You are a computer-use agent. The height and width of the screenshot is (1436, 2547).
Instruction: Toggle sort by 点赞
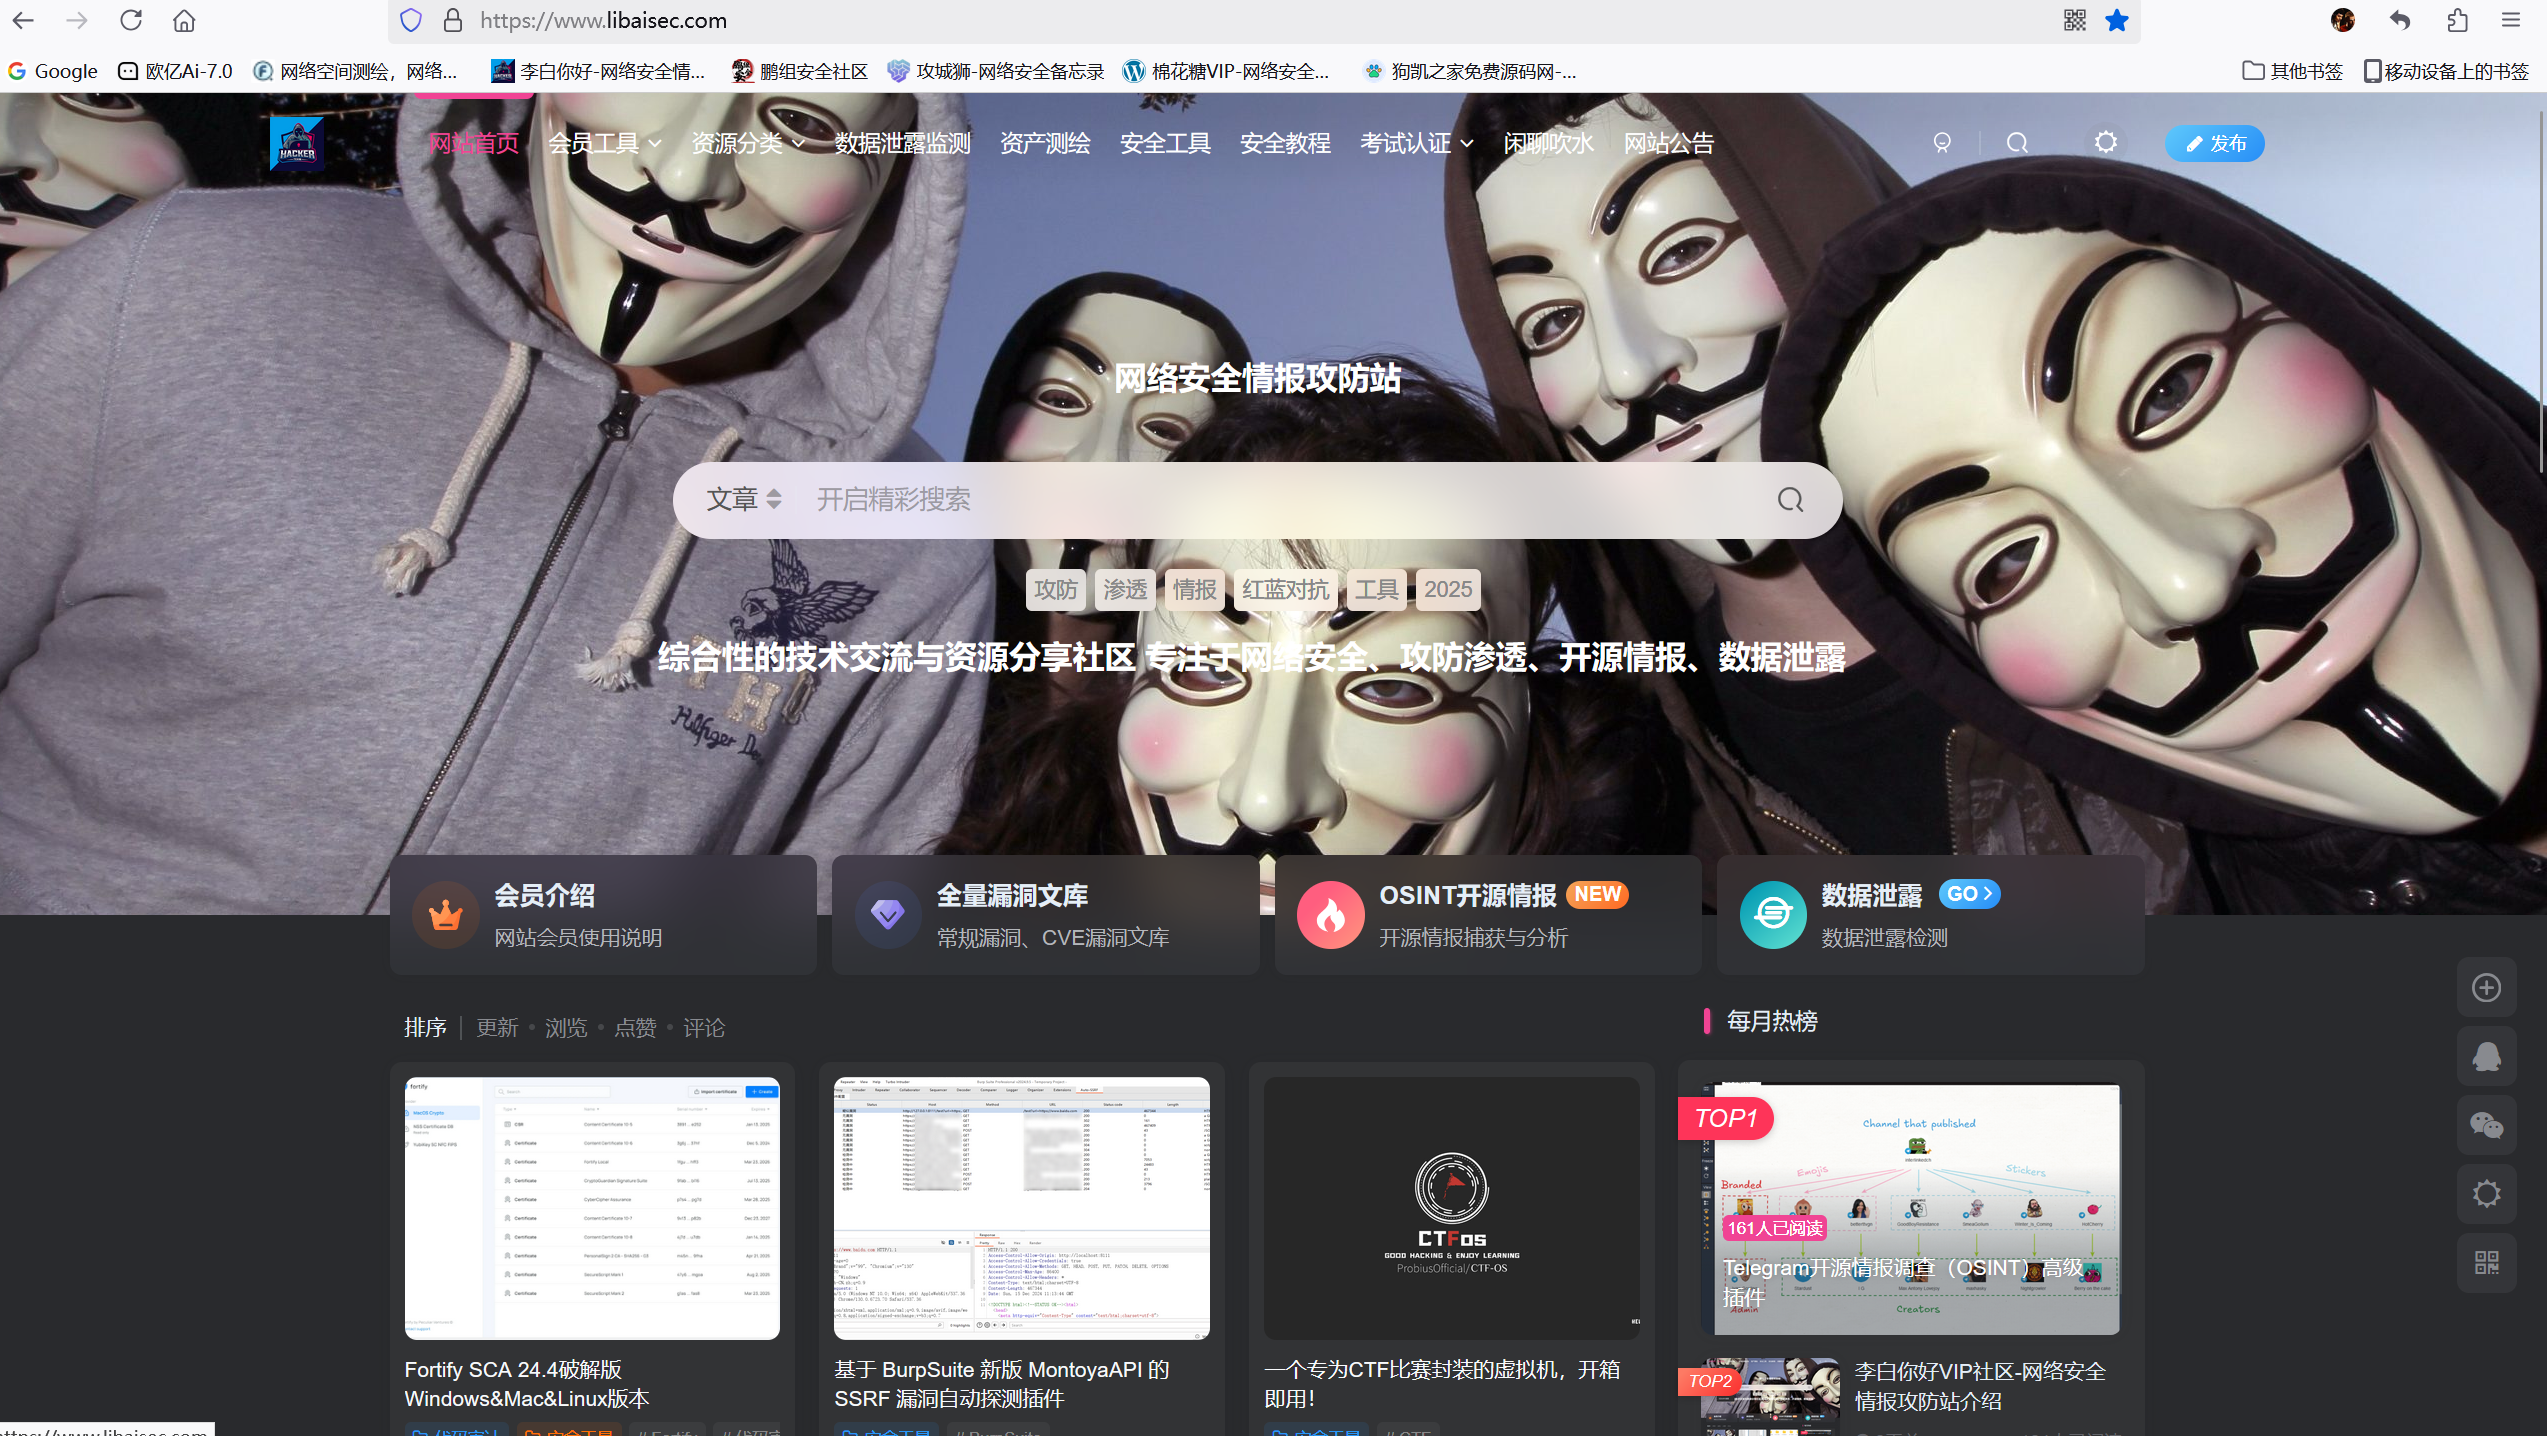click(x=635, y=1028)
